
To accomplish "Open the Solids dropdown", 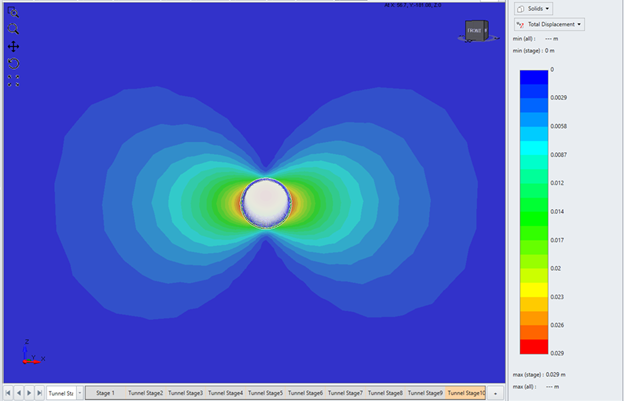I will click(x=533, y=8).
